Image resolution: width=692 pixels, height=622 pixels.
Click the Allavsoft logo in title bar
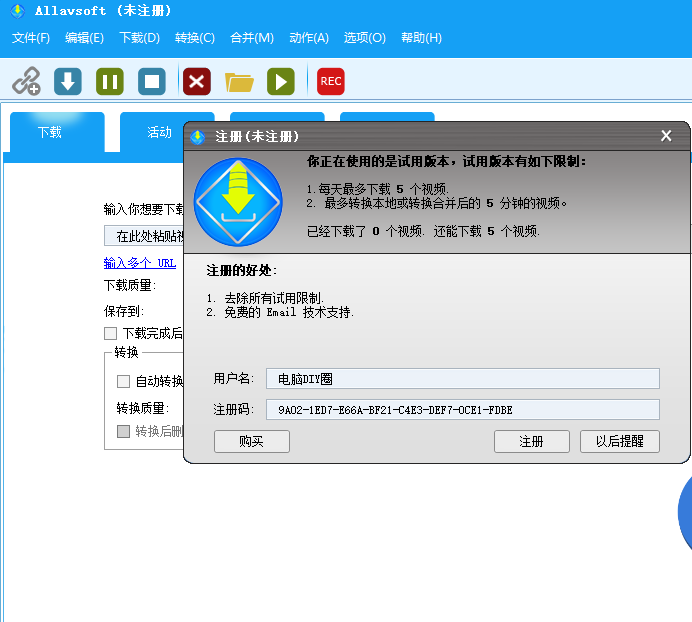(18, 11)
